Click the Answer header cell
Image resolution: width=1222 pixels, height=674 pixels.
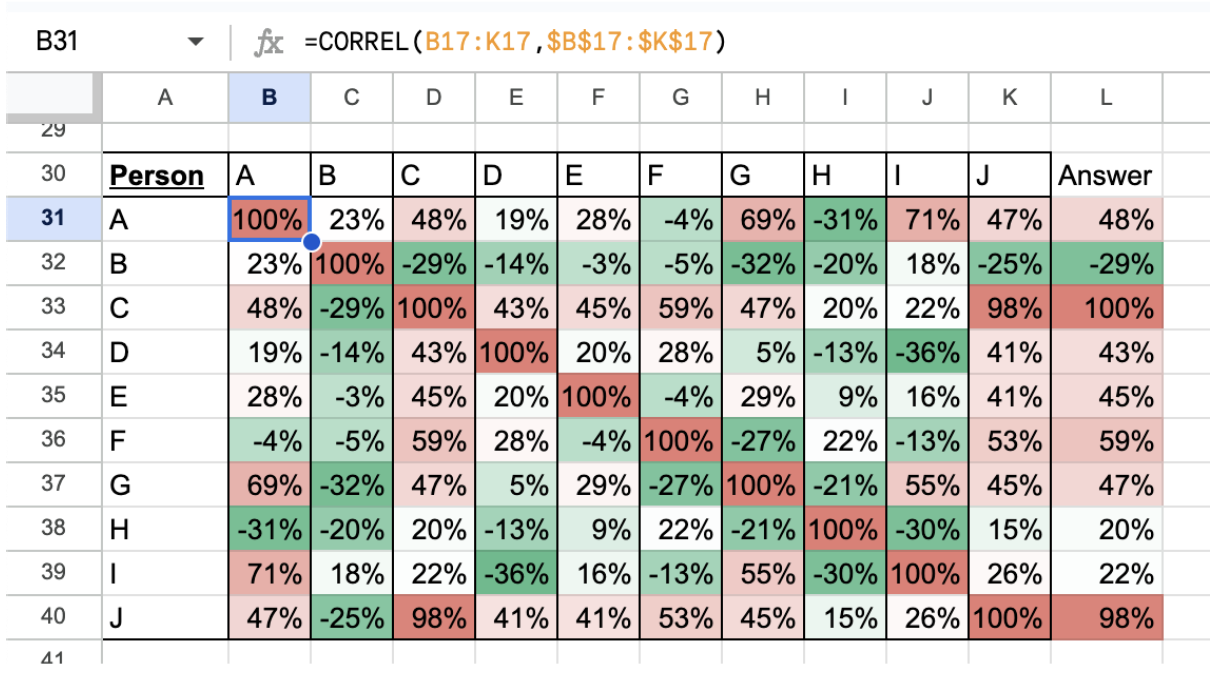[x=1105, y=176]
